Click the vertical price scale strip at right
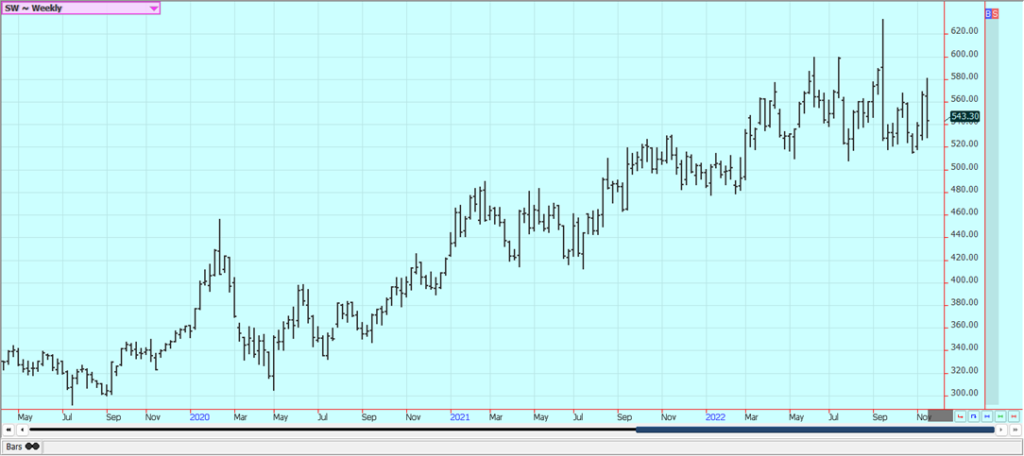Viewport: 1024px width, 456px height. pyautogui.click(x=991, y=212)
